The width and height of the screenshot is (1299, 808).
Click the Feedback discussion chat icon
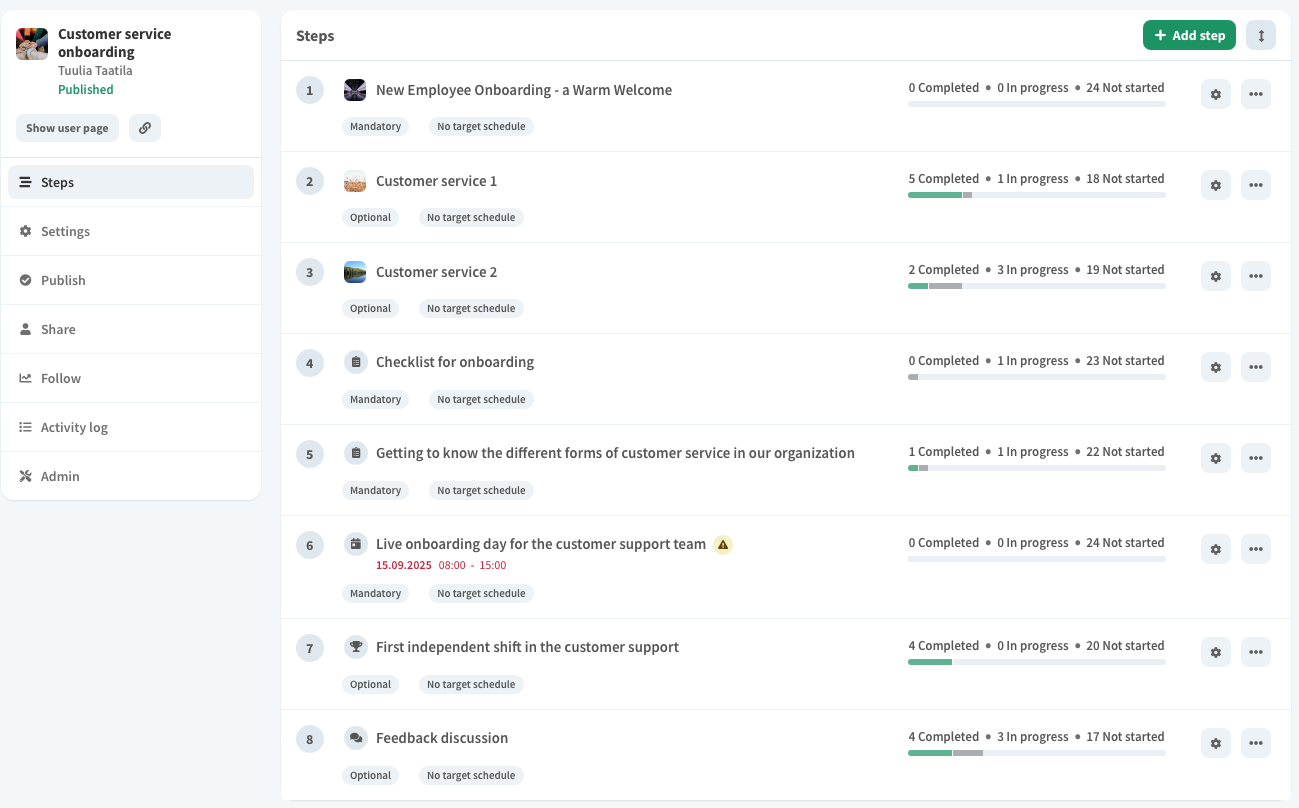tap(355, 738)
